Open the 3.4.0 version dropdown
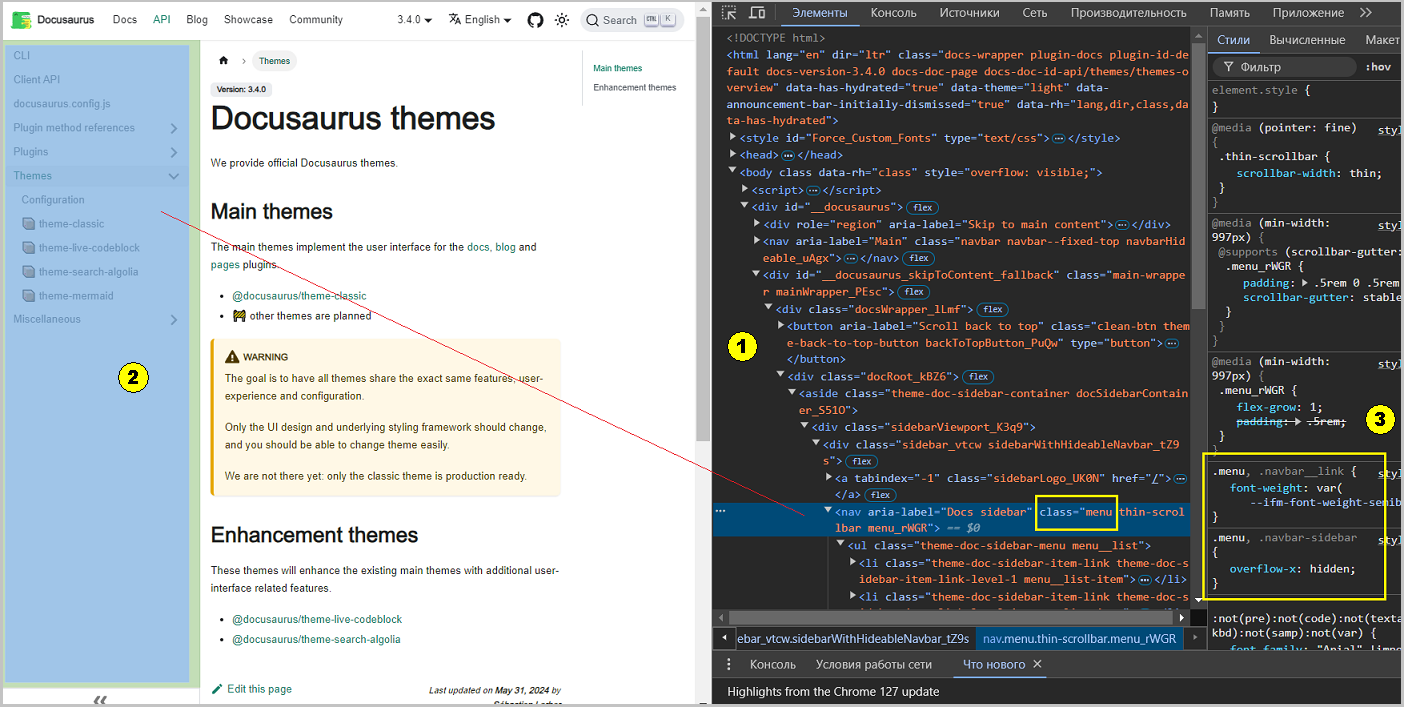The width and height of the screenshot is (1404, 707). [x=414, y=20]
